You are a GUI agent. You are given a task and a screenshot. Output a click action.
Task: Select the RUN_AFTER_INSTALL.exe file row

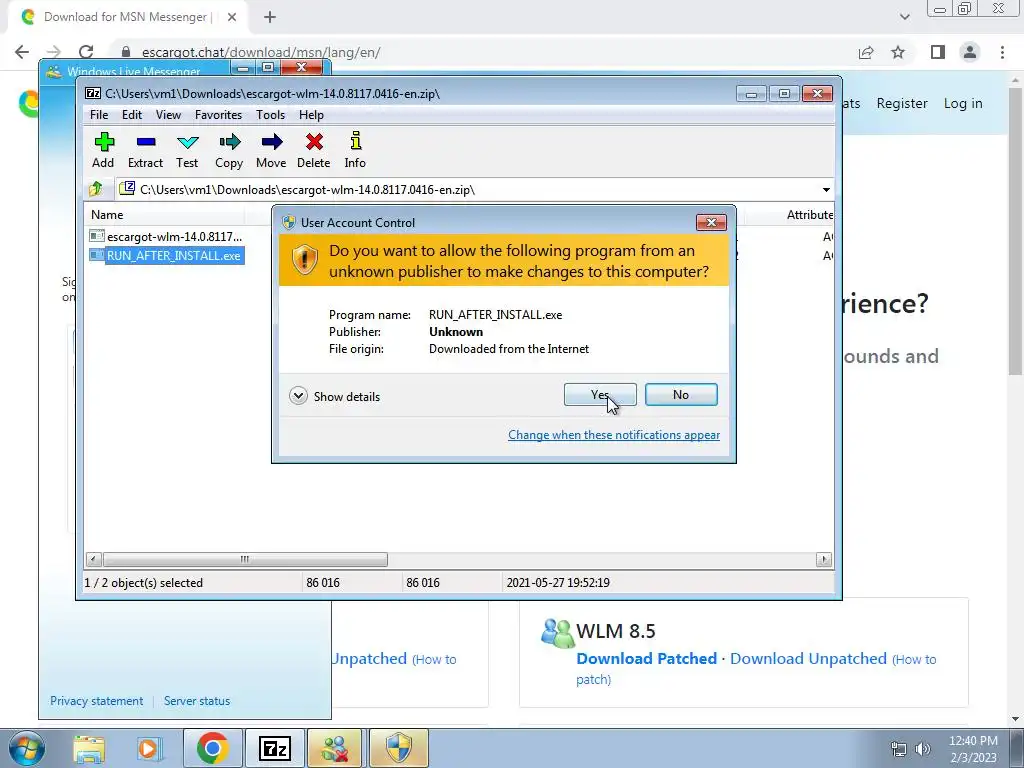click(166, 255)
